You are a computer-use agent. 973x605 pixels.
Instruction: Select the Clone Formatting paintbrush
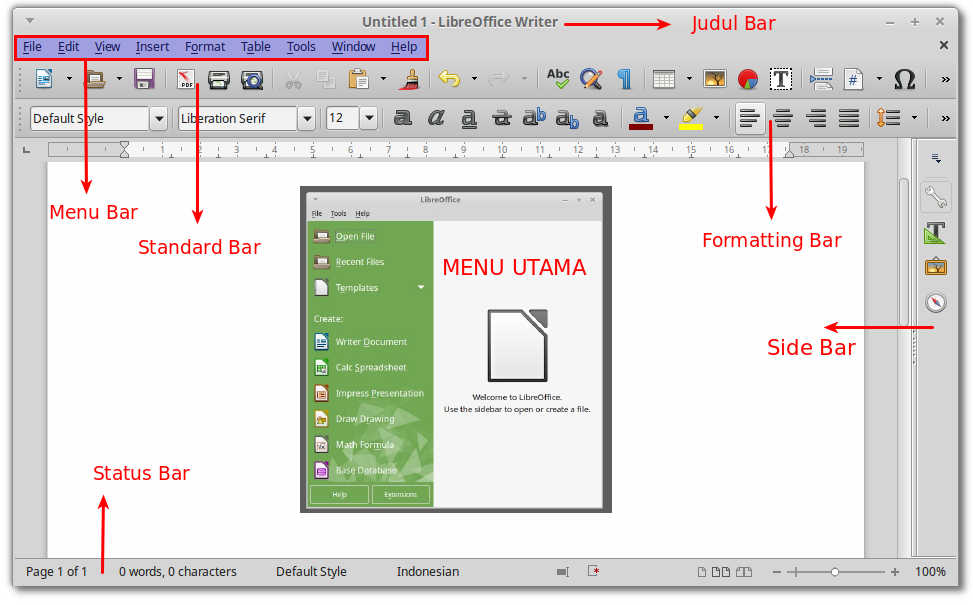tap(410, 79)
